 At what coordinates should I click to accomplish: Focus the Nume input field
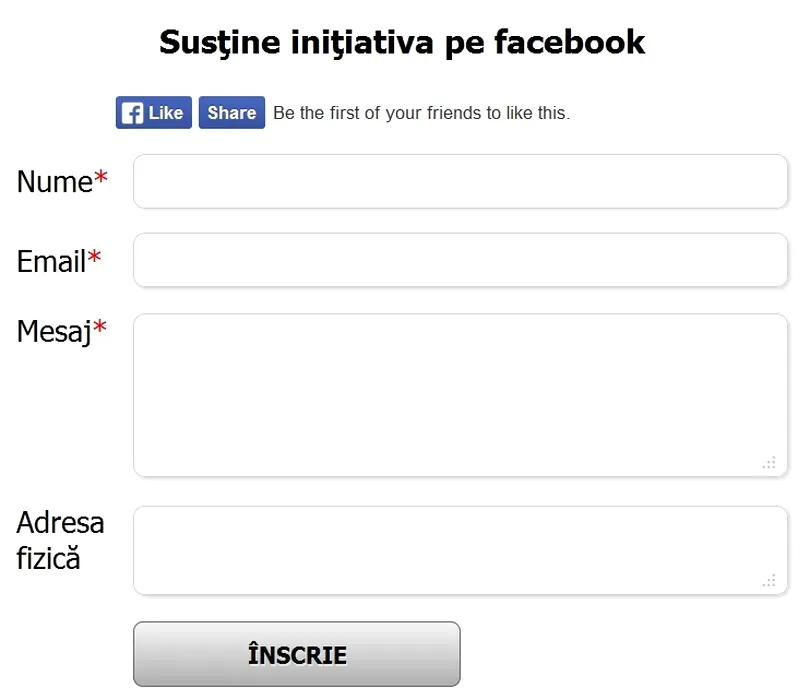460,181
